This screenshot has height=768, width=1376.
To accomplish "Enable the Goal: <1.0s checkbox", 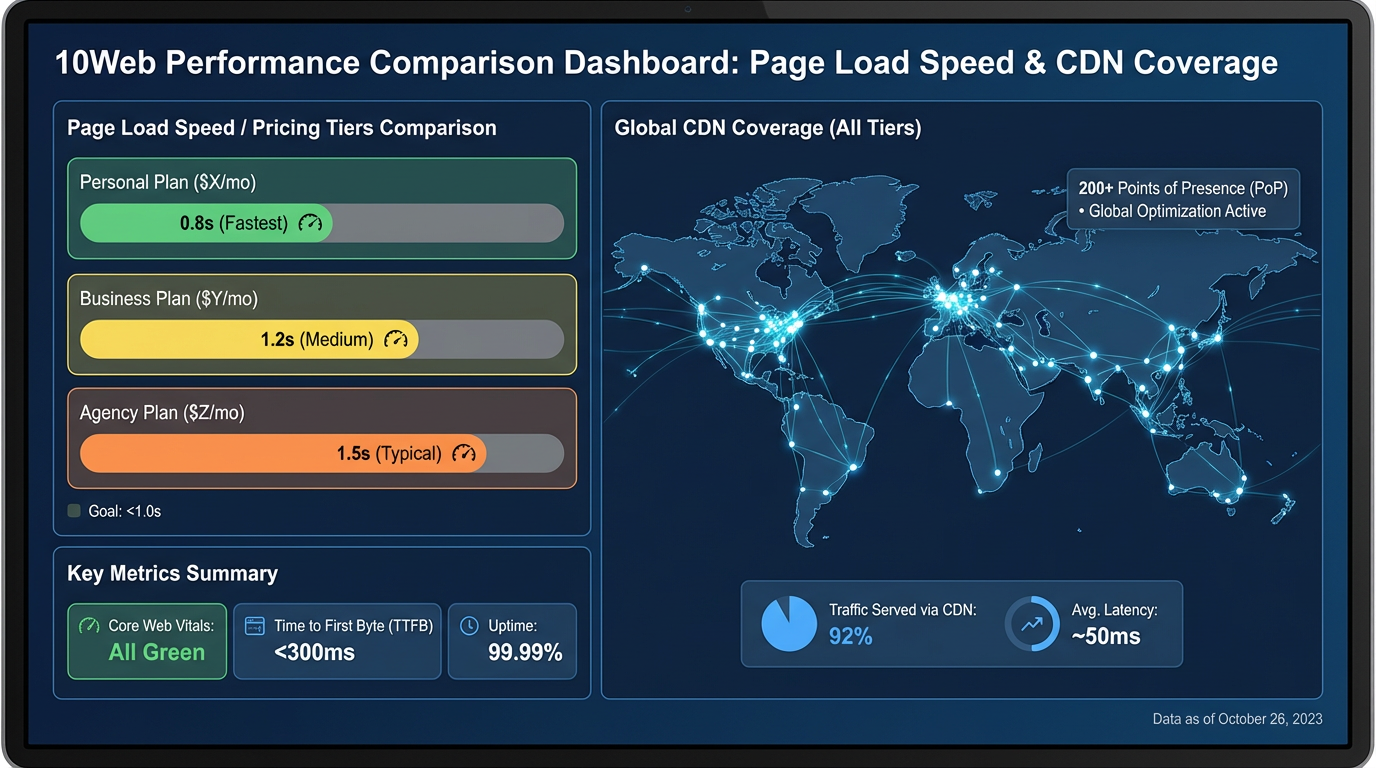I will point(73,510).
